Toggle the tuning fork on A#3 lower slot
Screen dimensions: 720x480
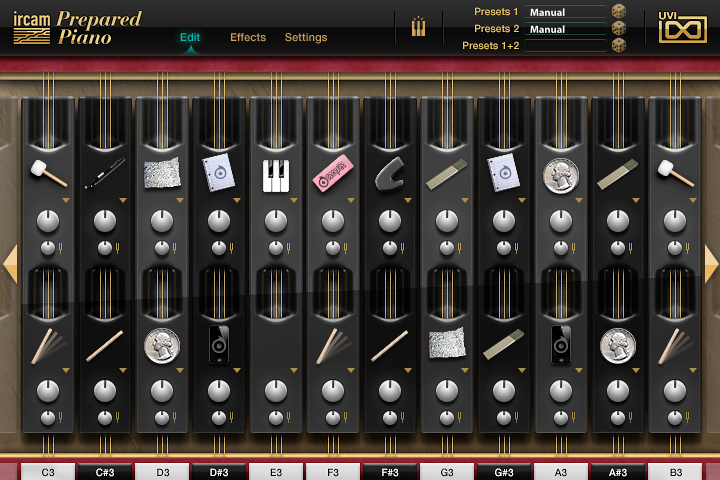tap(630, 418)
